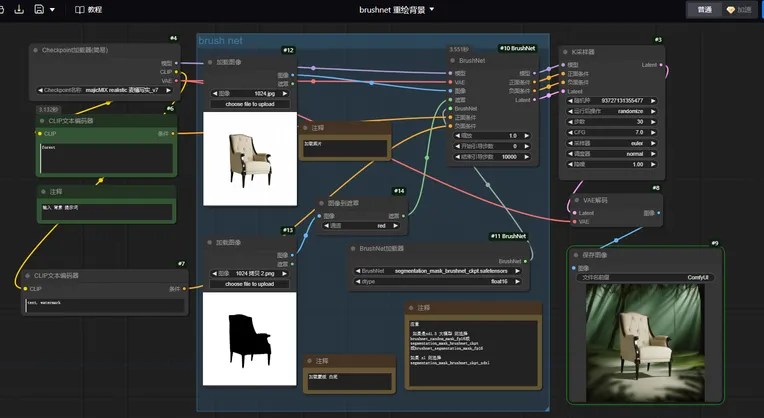Switch to 普通 mode toggle

[x=705, y=9]
